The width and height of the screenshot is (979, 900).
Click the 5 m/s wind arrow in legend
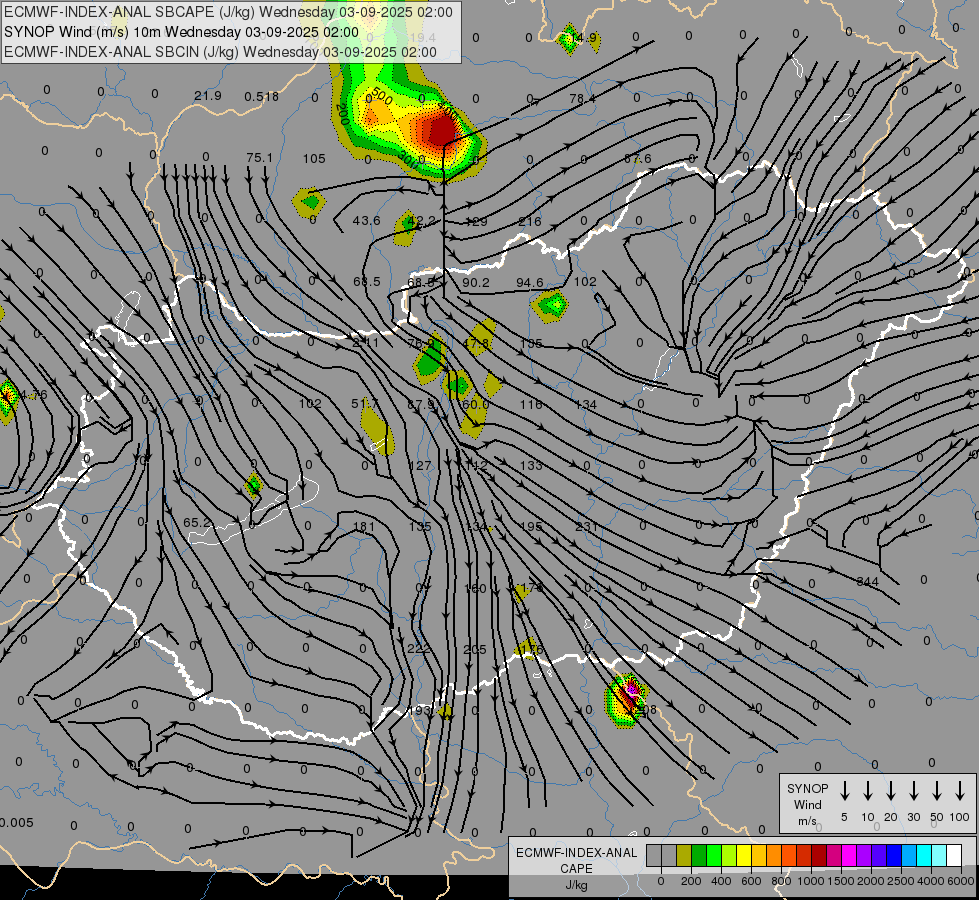(x=844, y=791)
